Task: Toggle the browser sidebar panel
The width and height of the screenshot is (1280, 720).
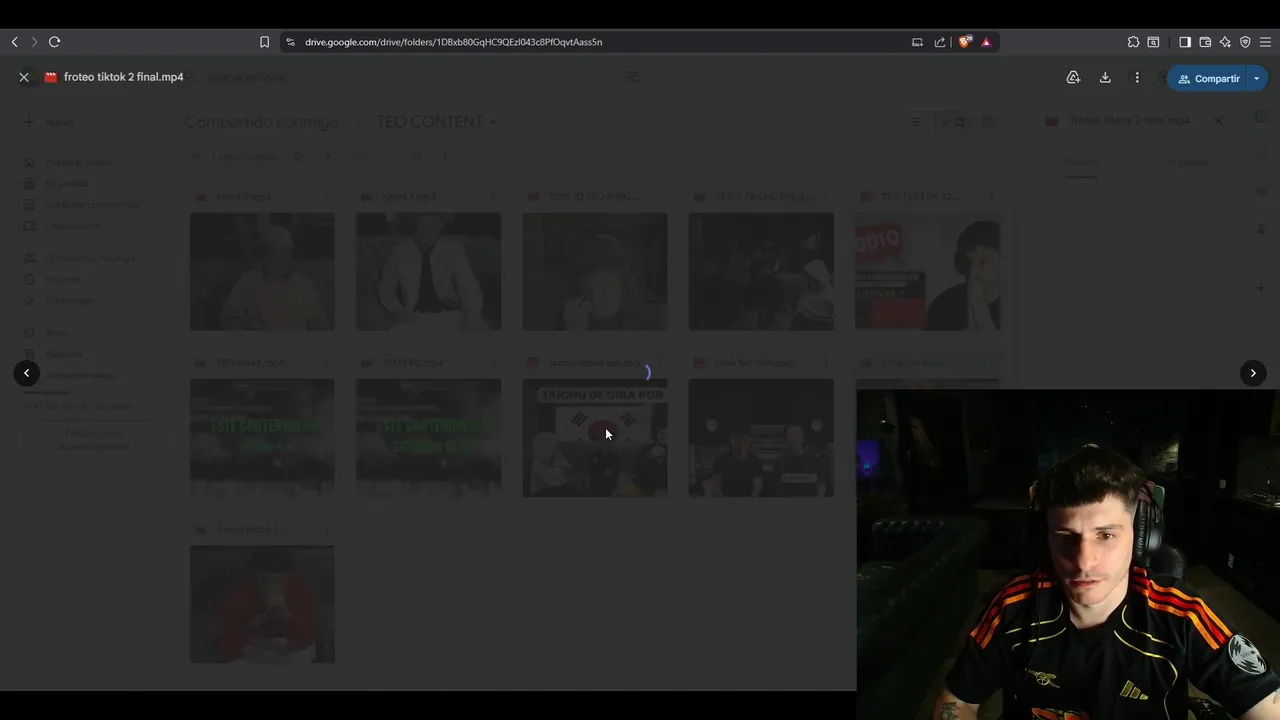Action: [1185, 42]
